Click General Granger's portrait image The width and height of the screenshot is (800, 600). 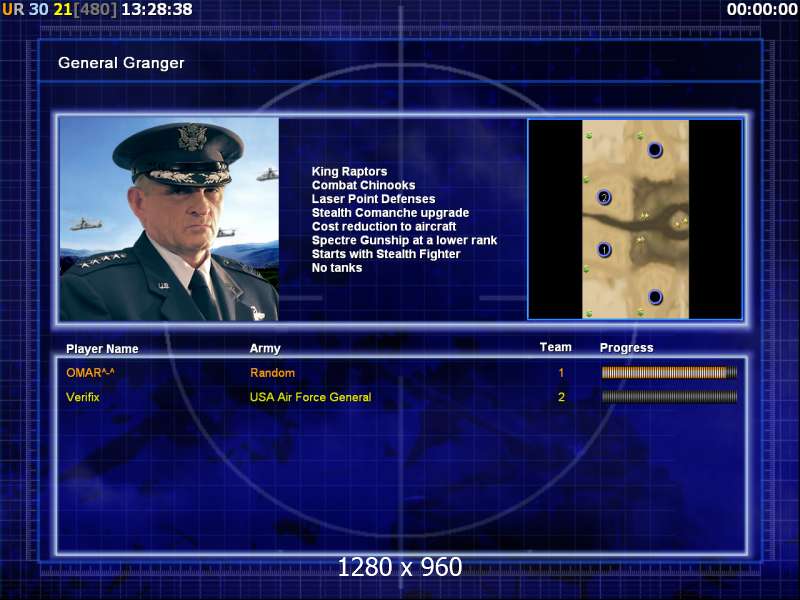click(x=169, y=219)
